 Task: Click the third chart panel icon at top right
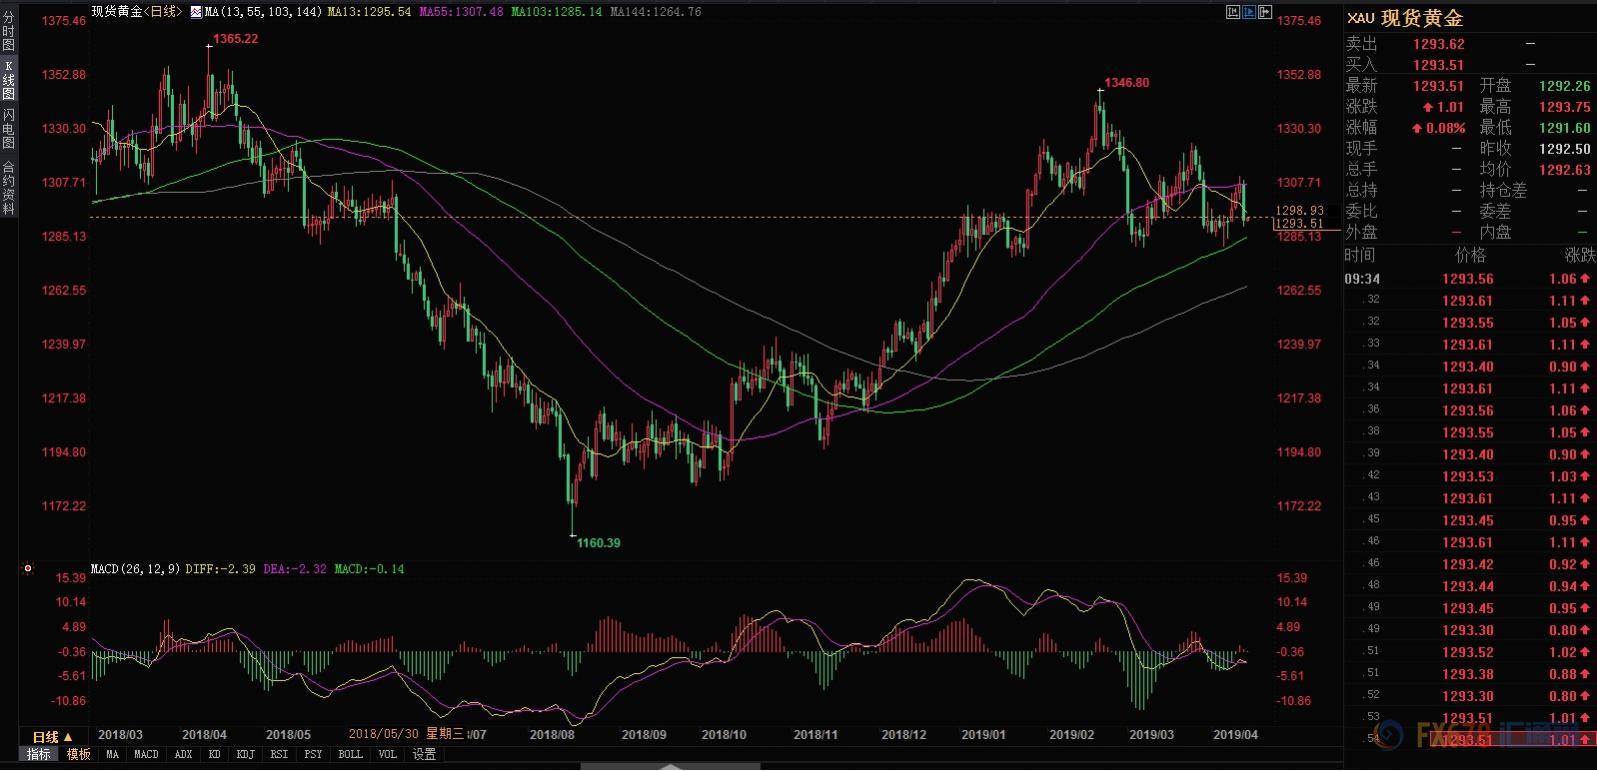coord(1265,12)
